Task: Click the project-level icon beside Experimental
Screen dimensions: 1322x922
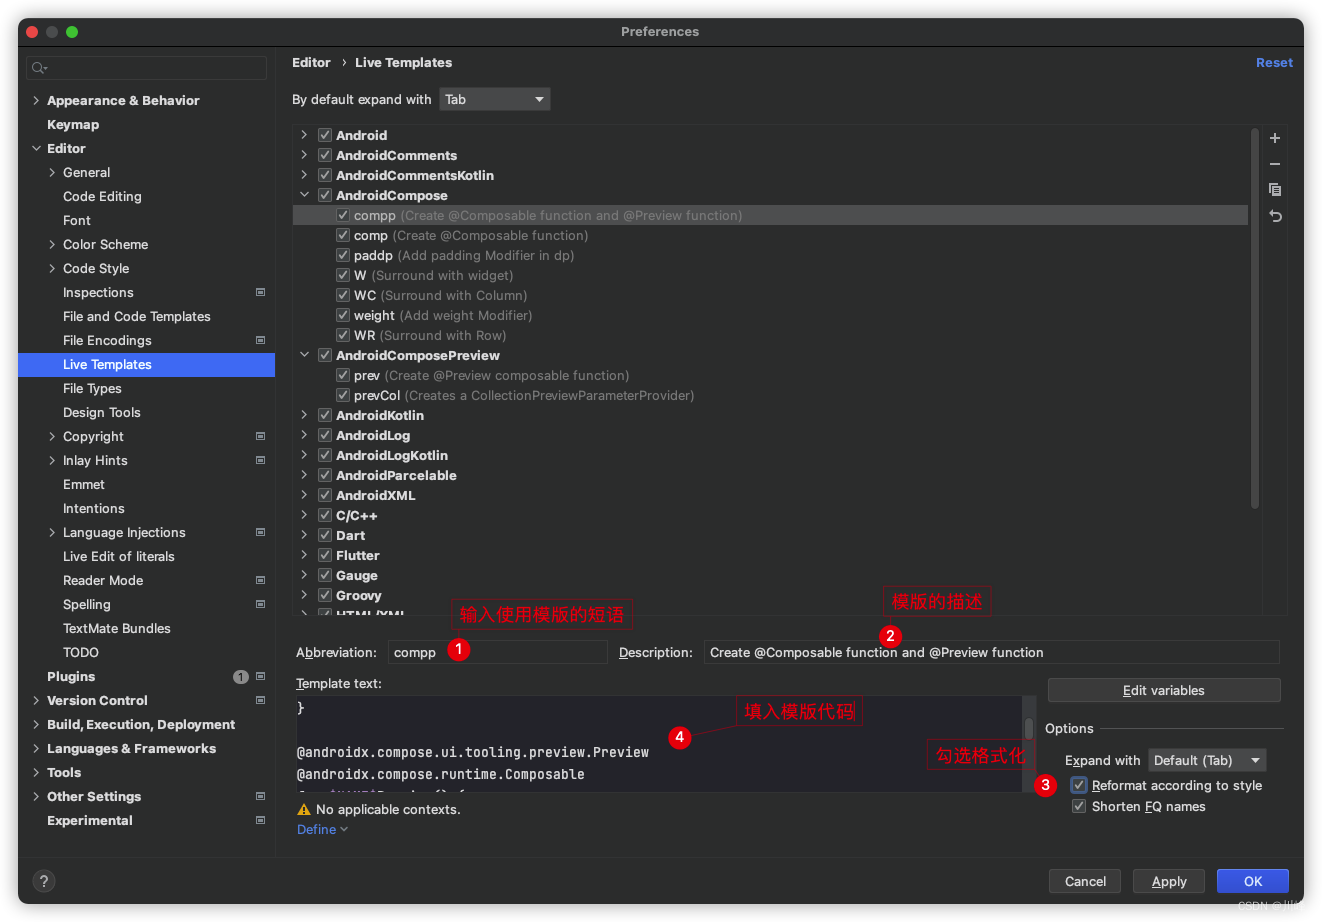Action: (x=261, y=820)
